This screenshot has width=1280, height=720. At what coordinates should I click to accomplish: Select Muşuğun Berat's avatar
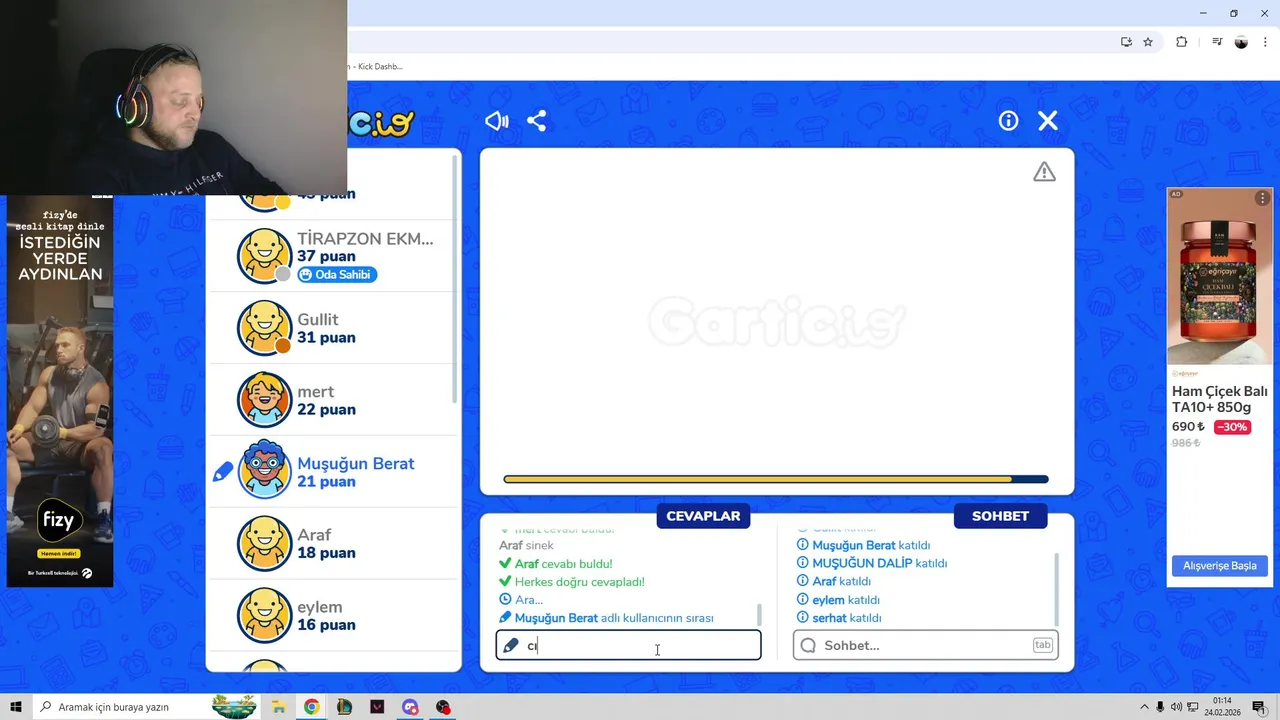pos(264,471)
